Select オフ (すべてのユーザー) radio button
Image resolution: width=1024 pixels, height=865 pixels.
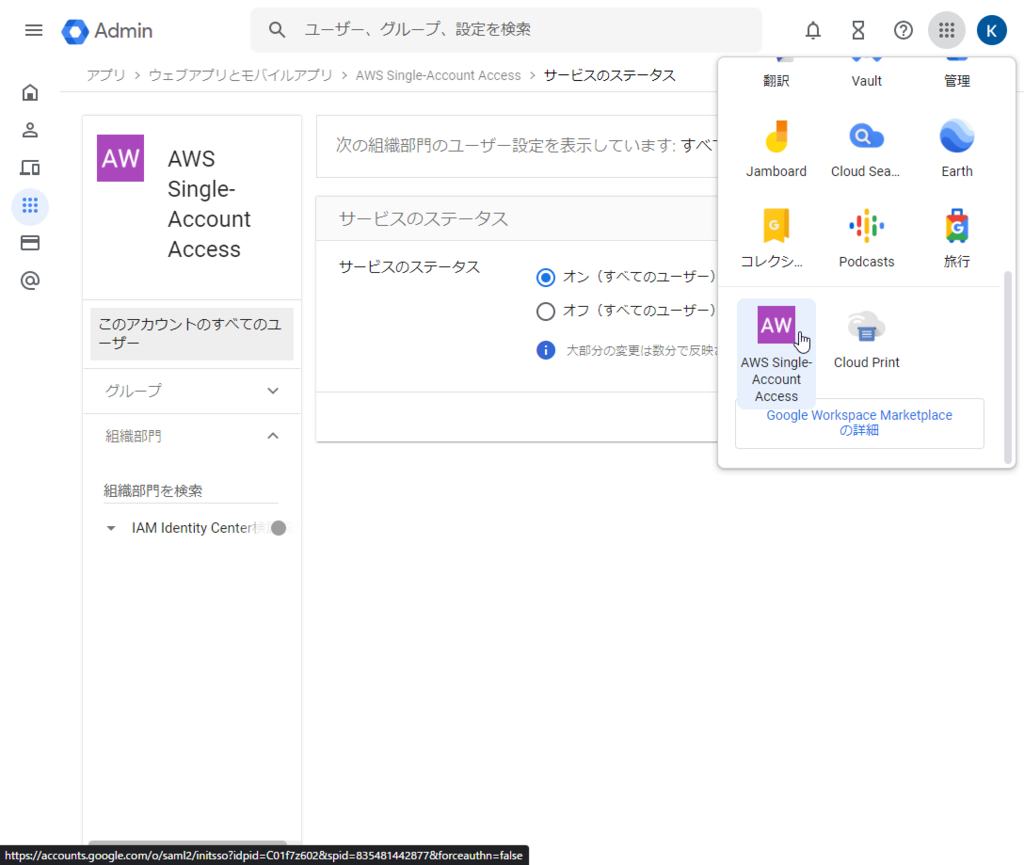pyautogui.click(x=545, y=311)
